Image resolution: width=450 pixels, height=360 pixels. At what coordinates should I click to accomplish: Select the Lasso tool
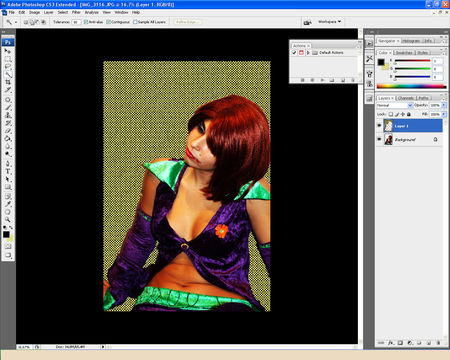[x=8, y=67]
